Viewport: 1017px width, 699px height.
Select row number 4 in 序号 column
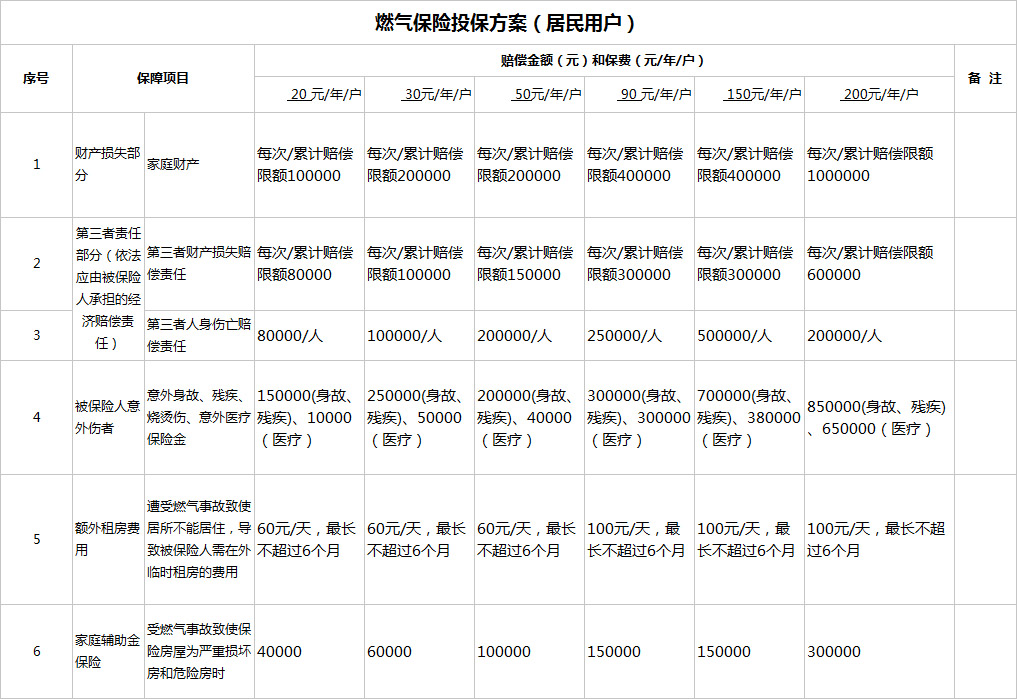[36, 418]
